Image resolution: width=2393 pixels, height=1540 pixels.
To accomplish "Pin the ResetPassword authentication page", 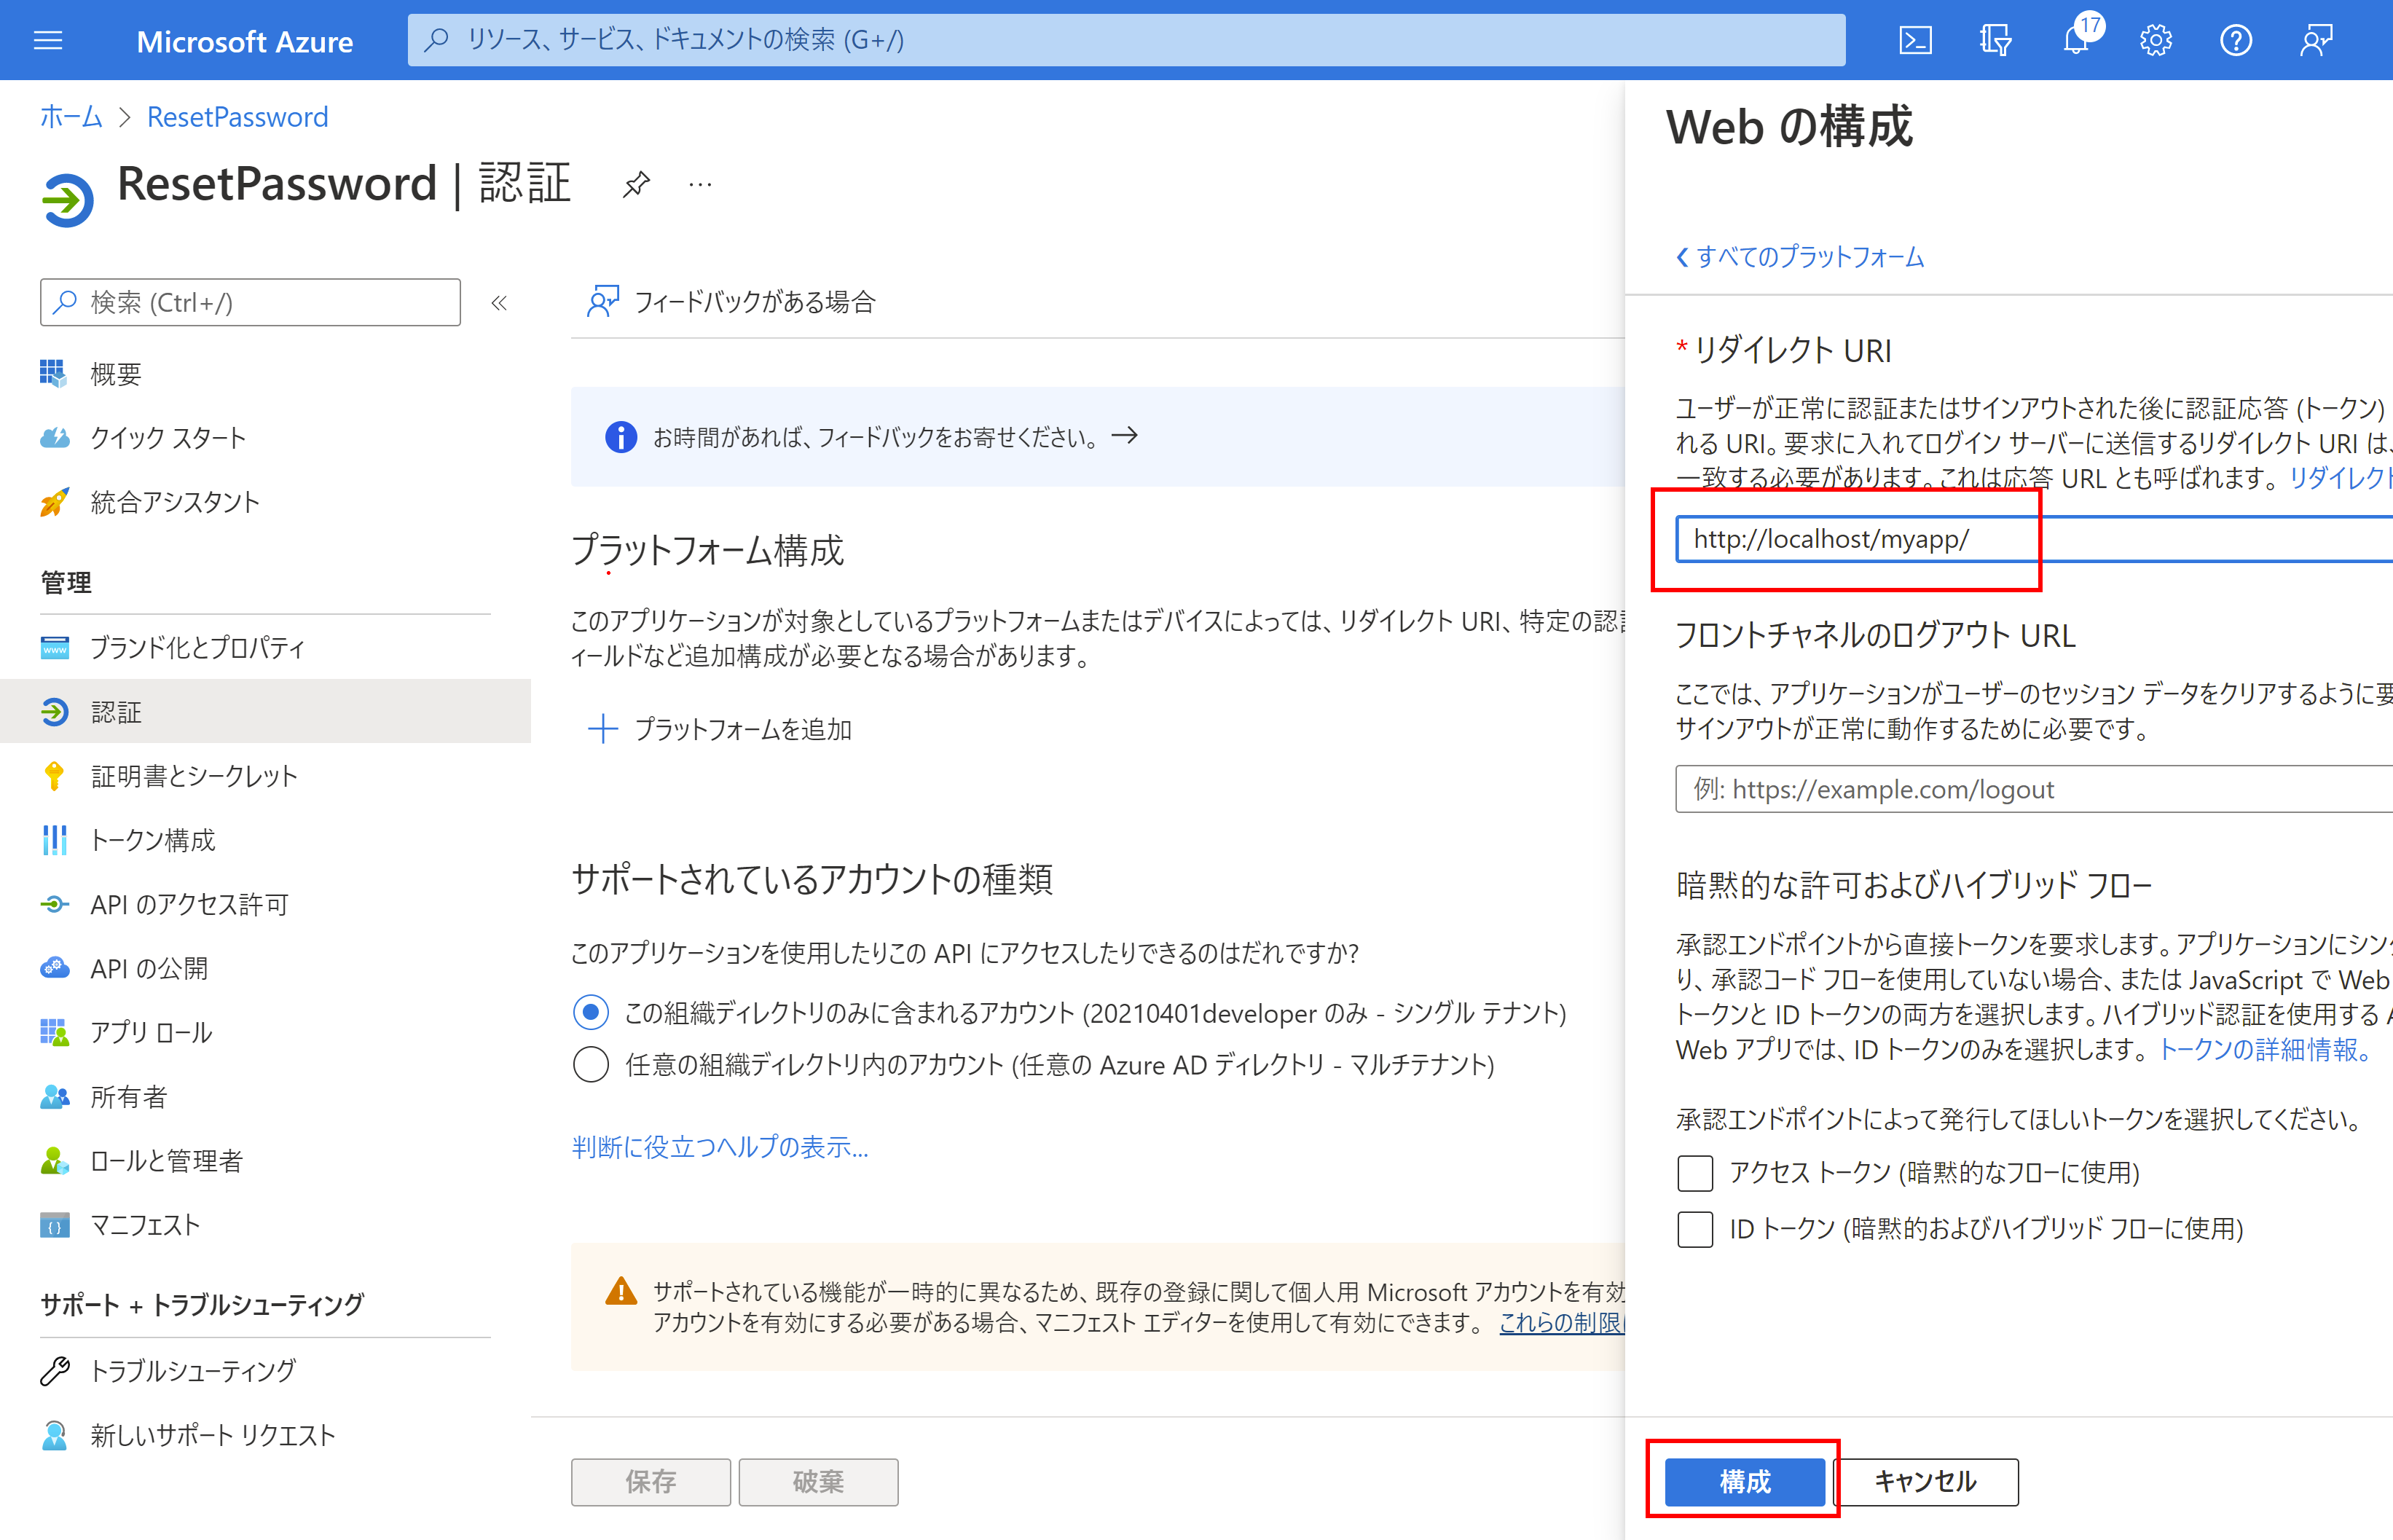I will (636, 184).
